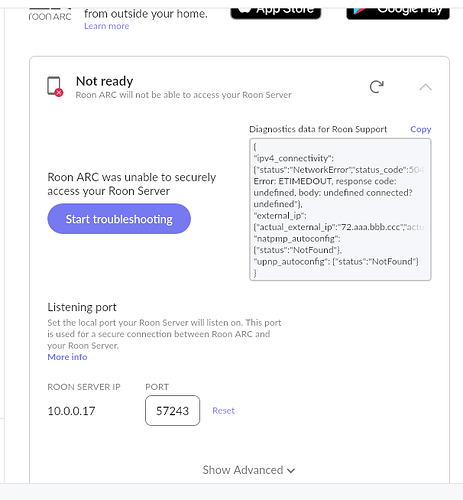Click the Roon Server IP address 10.0.0.17
This screenshot has width=463, height=500.
tap(71, 411)
